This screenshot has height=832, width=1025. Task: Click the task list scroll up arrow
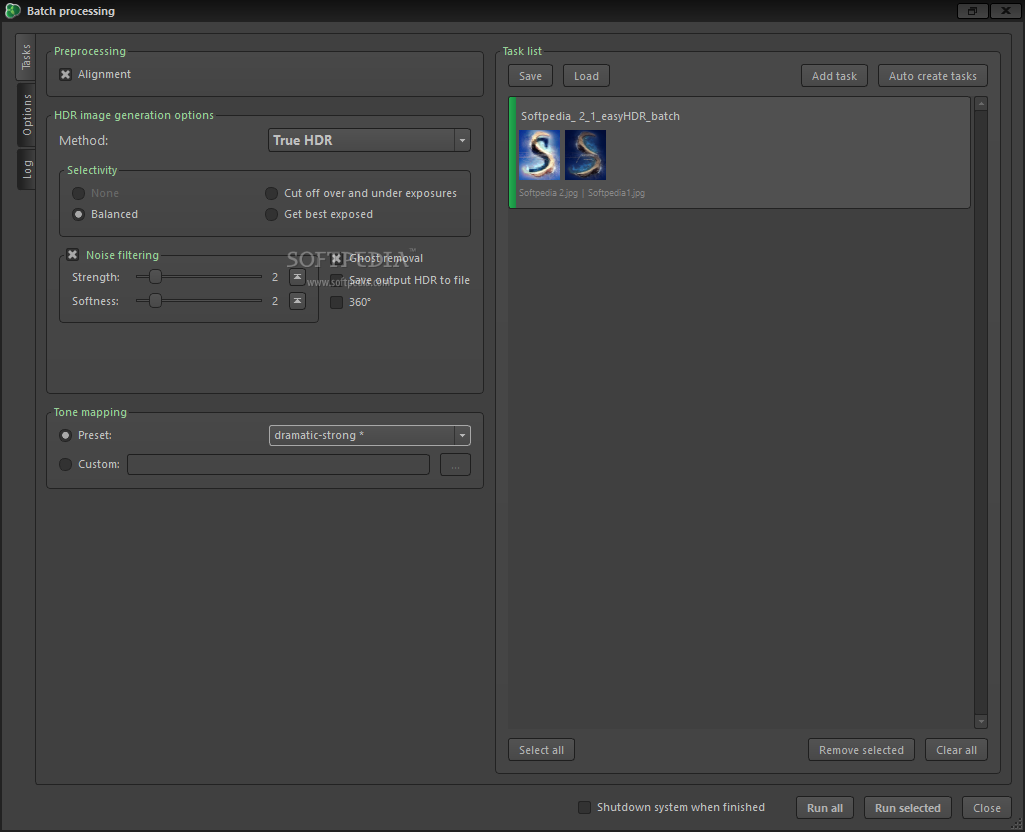[x=981, y=104]
